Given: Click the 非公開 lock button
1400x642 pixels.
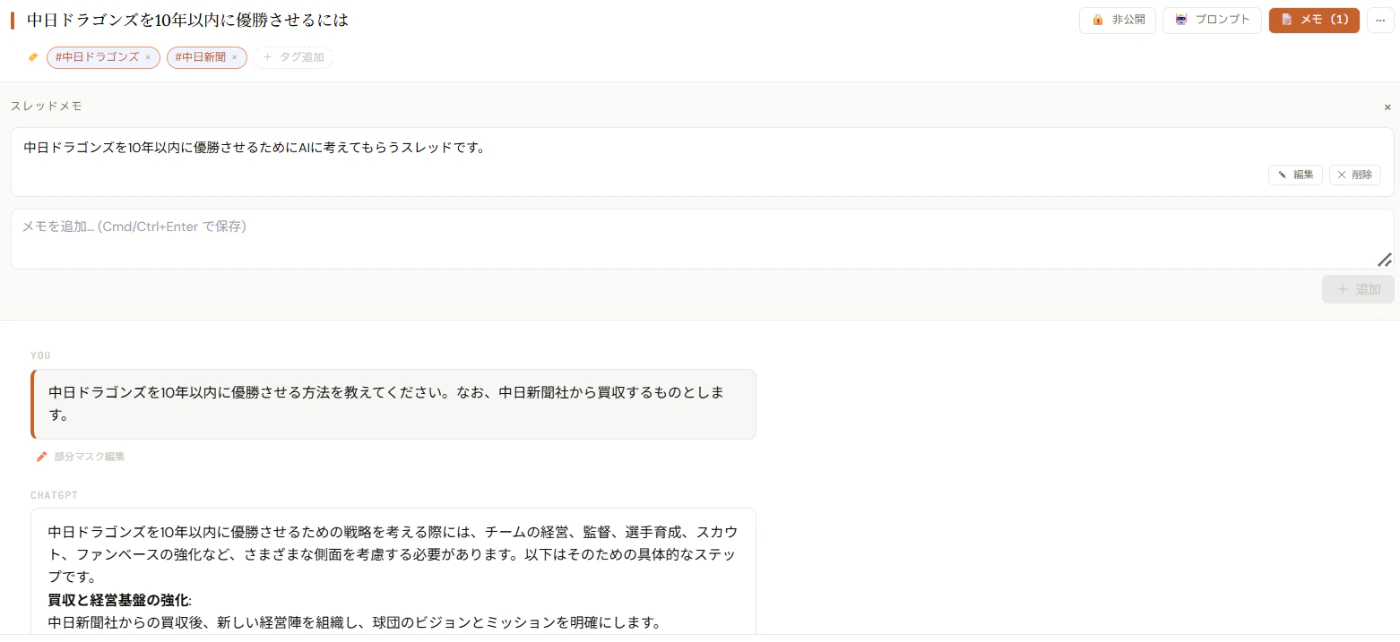Looking at the screenshot, I should click(x=1117, y=20).
